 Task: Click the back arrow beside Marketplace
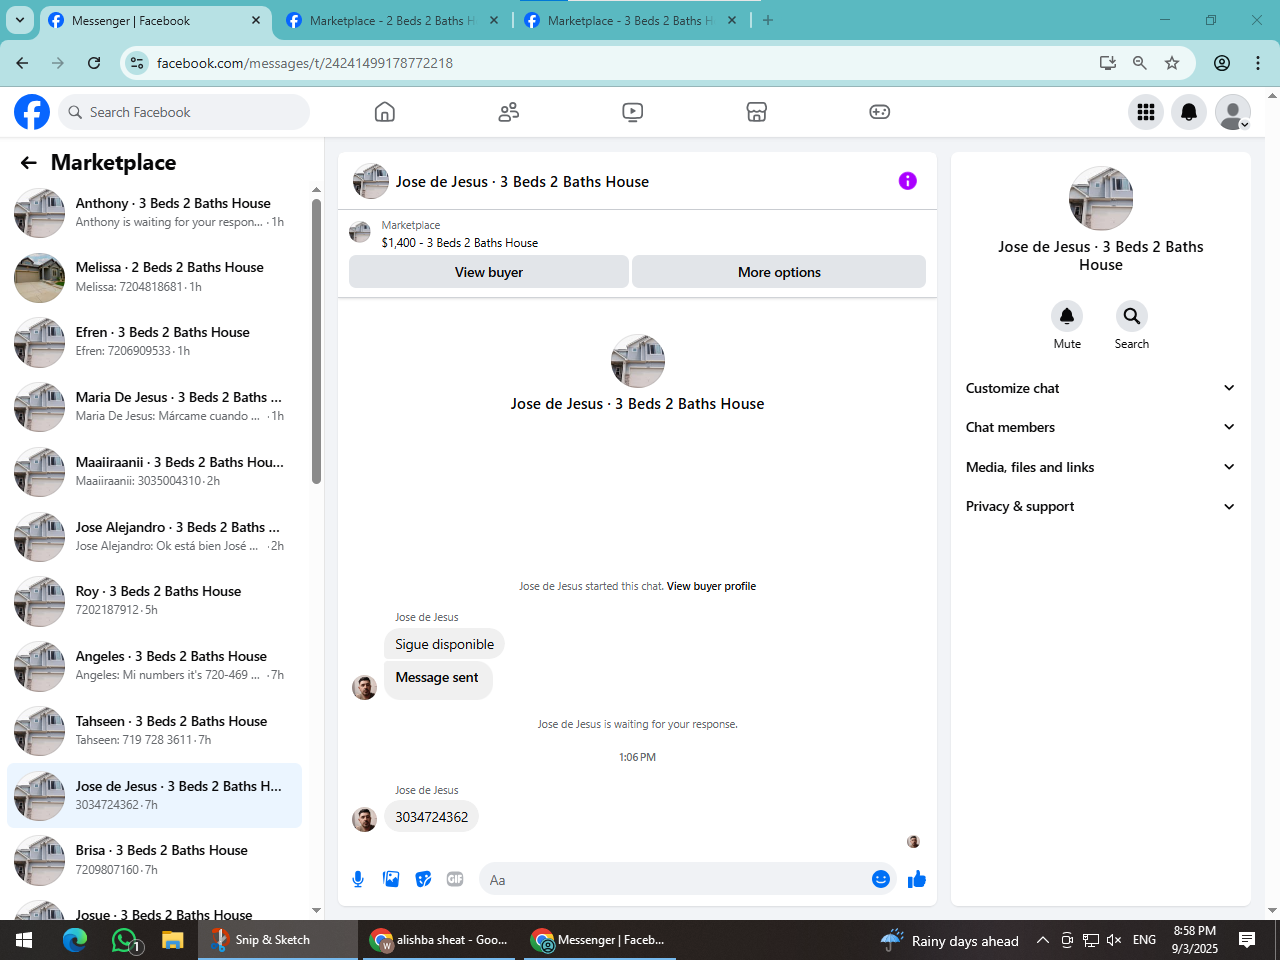pyautogui.click(x=29, y=163)
